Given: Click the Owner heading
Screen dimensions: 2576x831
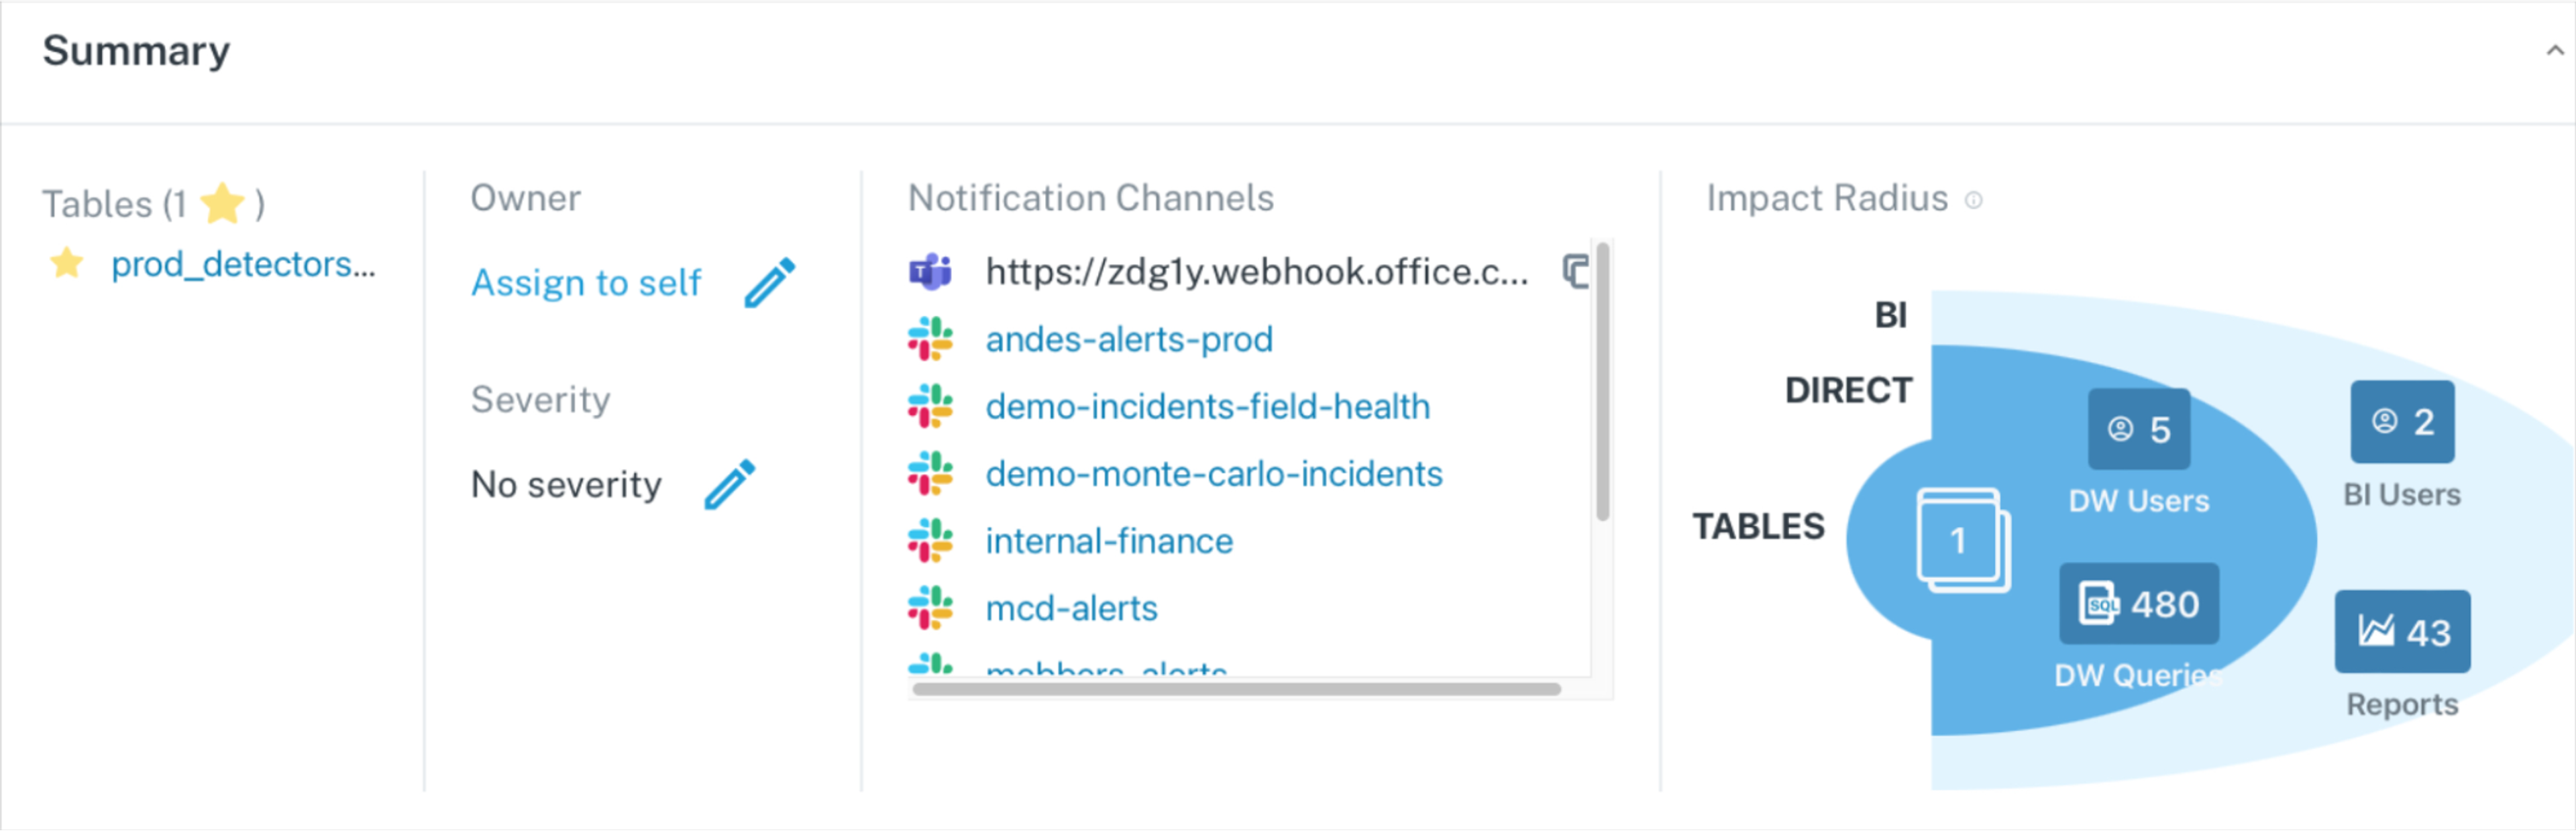Looking at the screenshot, I should pos(525,198).
